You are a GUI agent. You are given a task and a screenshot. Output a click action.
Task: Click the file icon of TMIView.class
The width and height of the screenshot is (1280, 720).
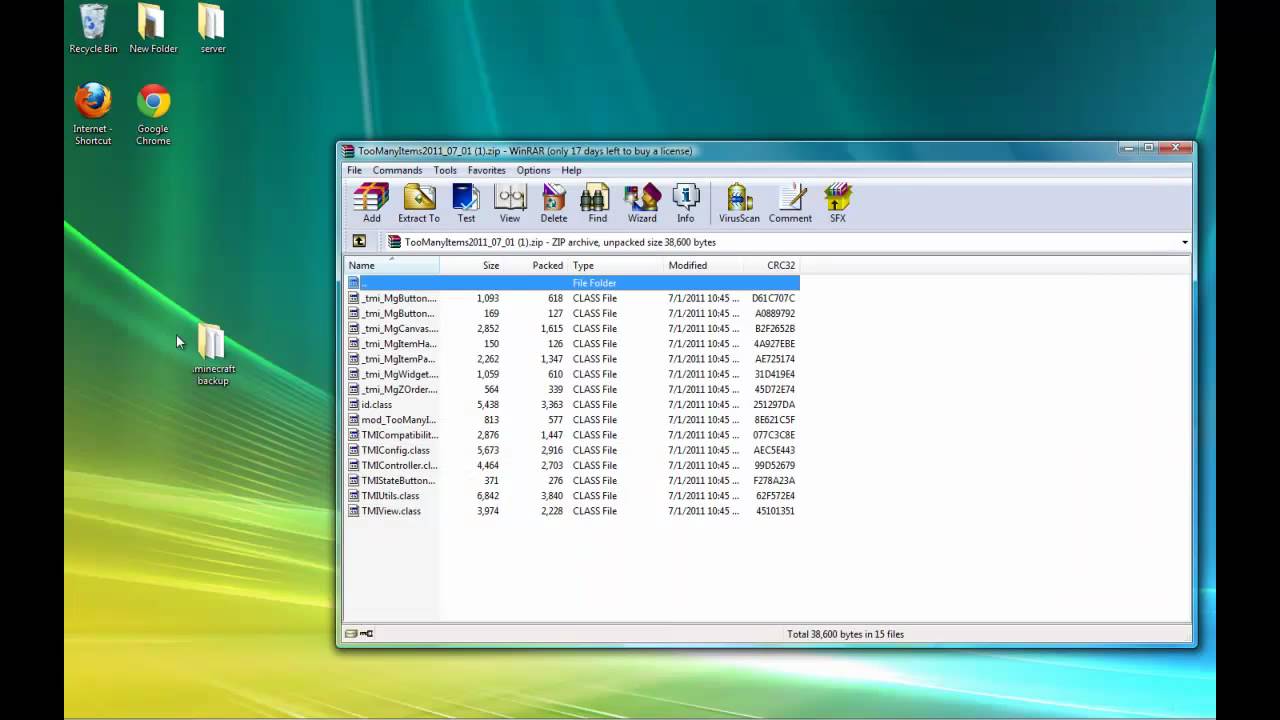point(353,511)
